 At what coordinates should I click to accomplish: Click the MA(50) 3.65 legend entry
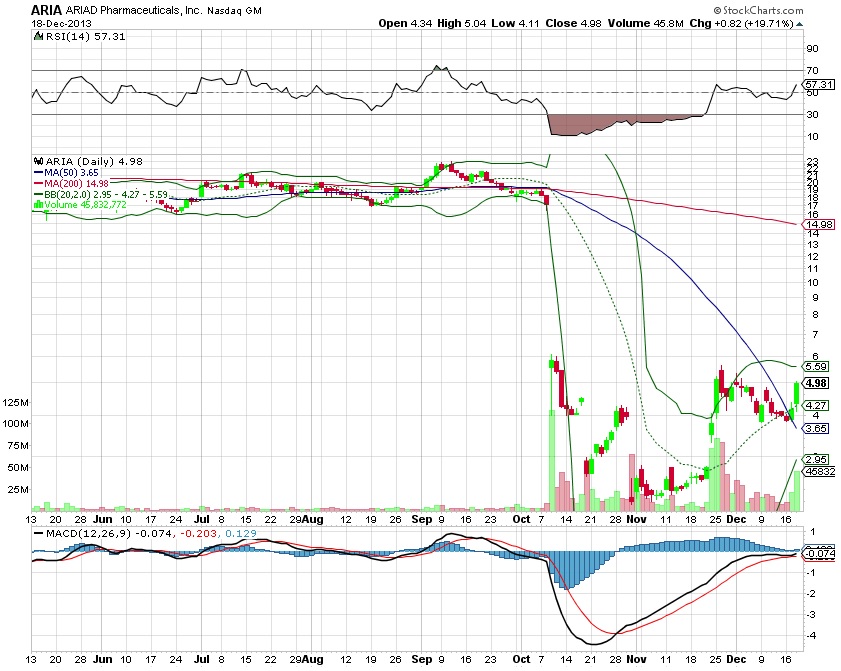(71, 173)
